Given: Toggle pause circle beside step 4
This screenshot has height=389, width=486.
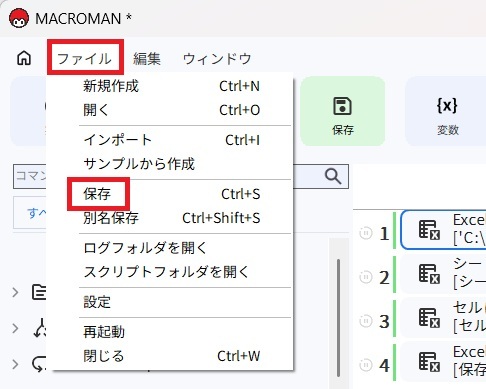Looking at the screenshot, I should [x=366, y=365].
